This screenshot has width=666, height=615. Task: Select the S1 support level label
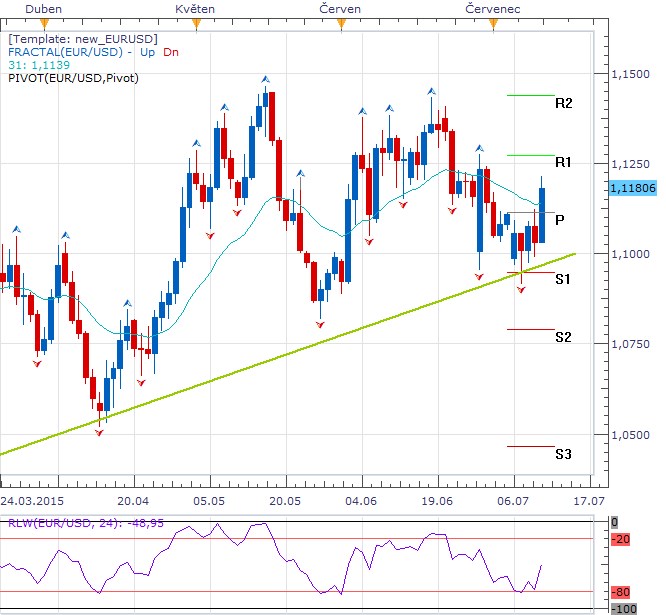point(563,279)
